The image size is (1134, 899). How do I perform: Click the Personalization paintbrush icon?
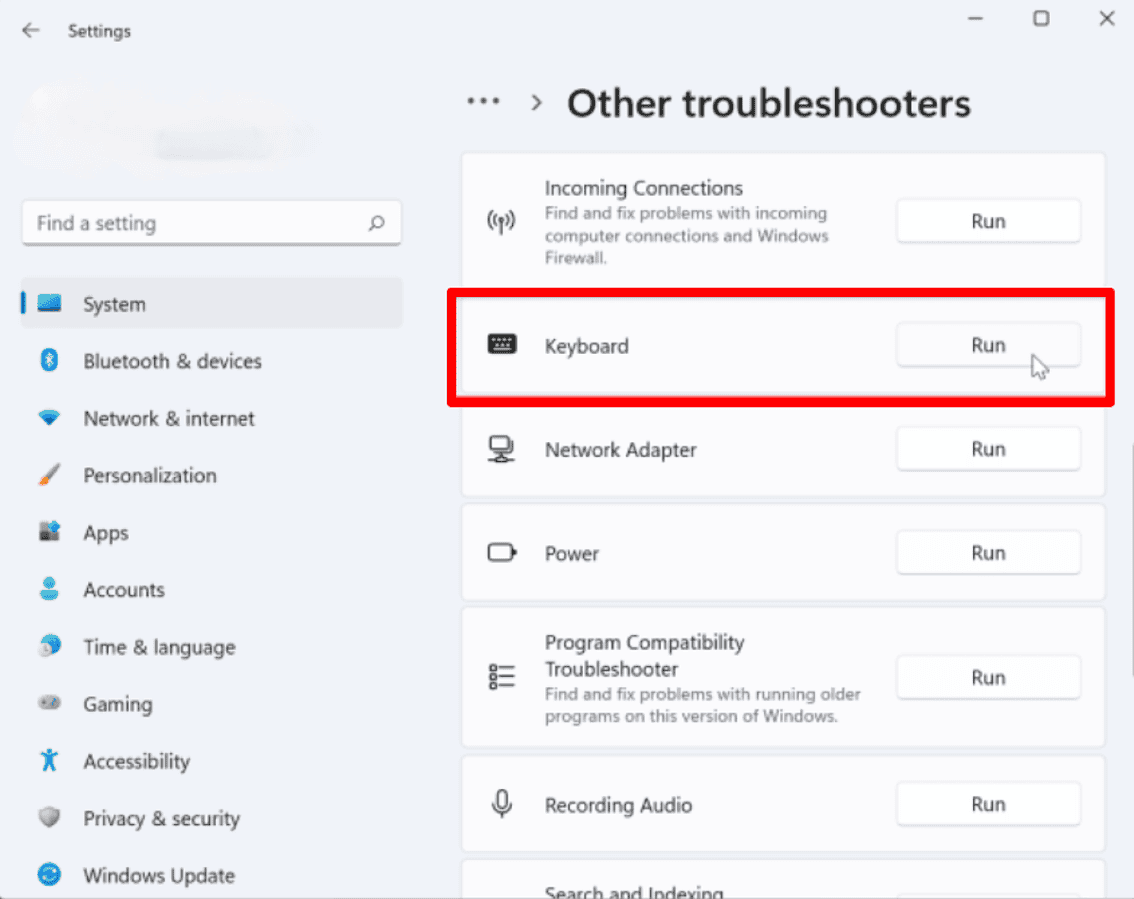click(x=49, y=474)
